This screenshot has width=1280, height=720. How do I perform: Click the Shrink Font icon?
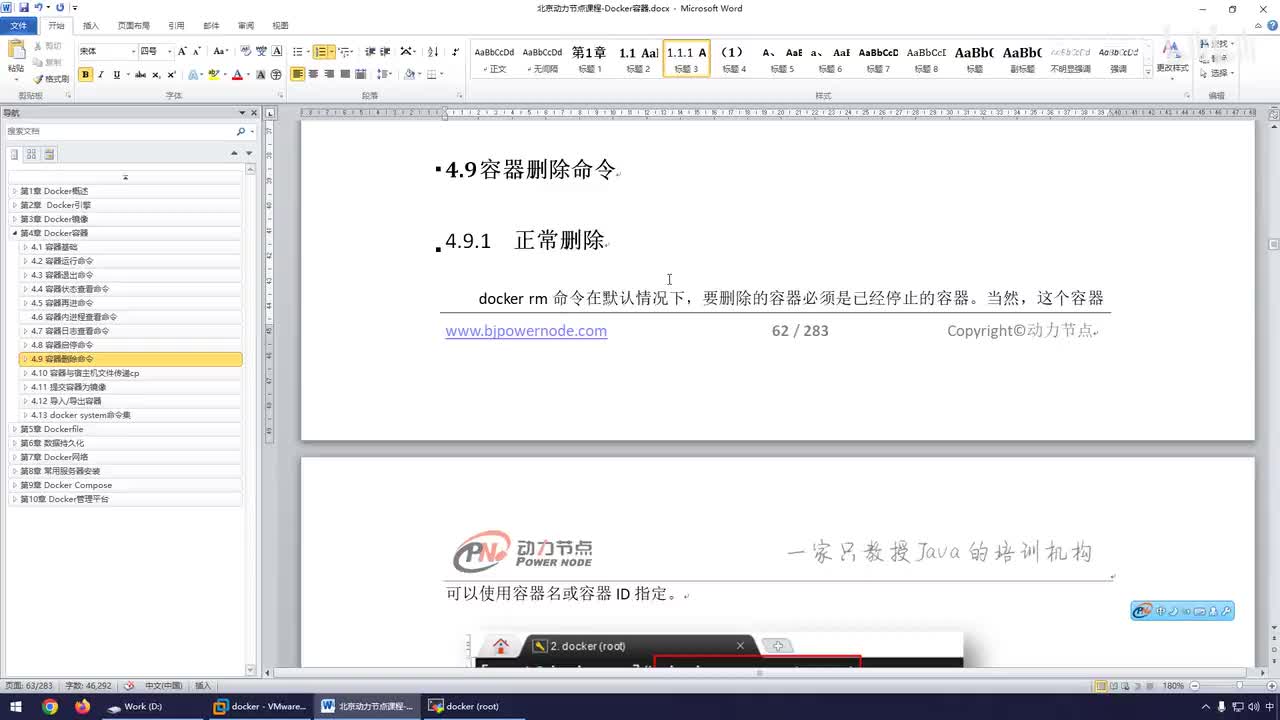[197, 51]
